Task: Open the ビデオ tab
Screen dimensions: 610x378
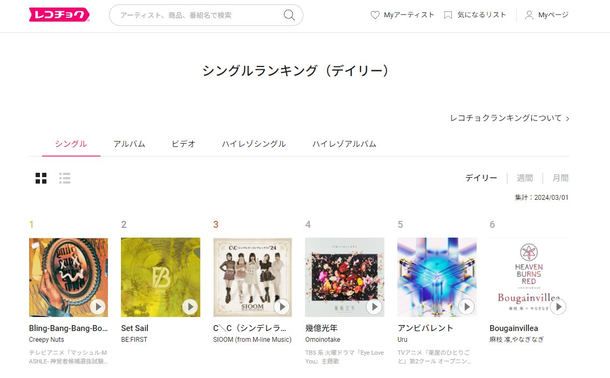Action: click(x=183, y=144)
